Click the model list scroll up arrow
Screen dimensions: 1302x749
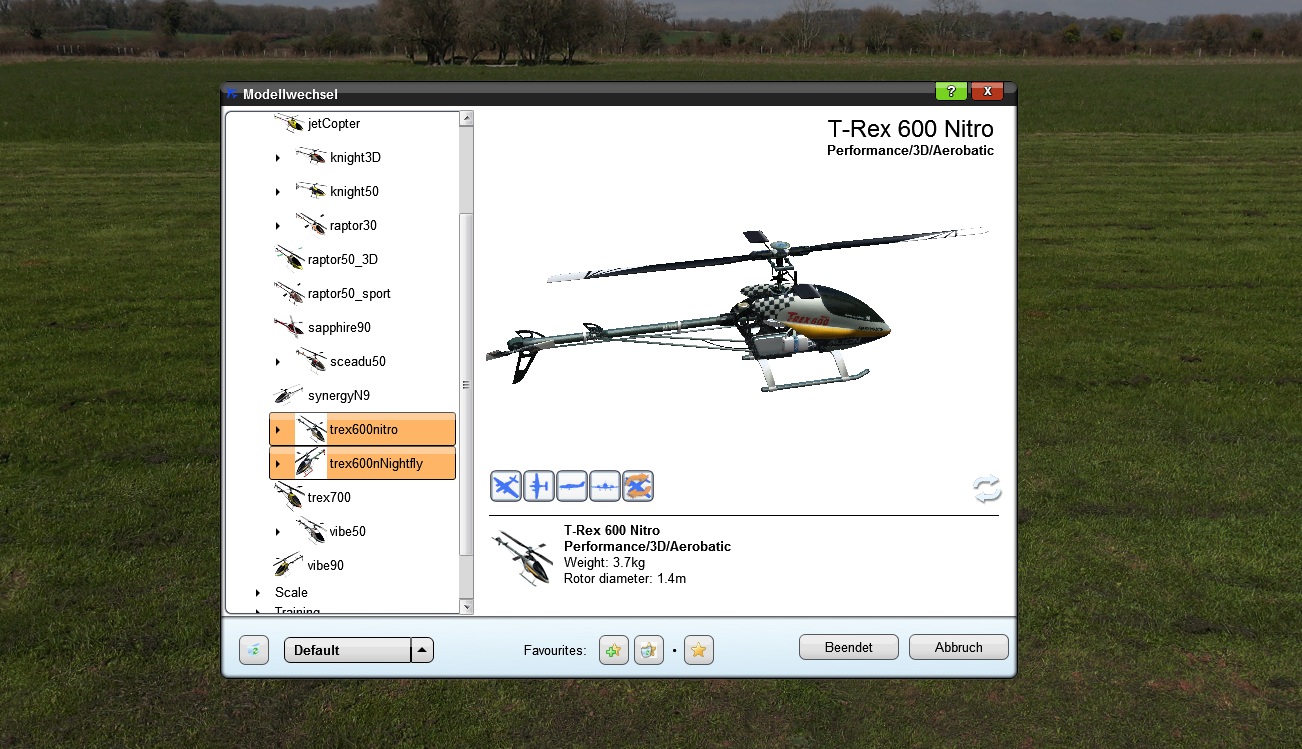point(466,119)
